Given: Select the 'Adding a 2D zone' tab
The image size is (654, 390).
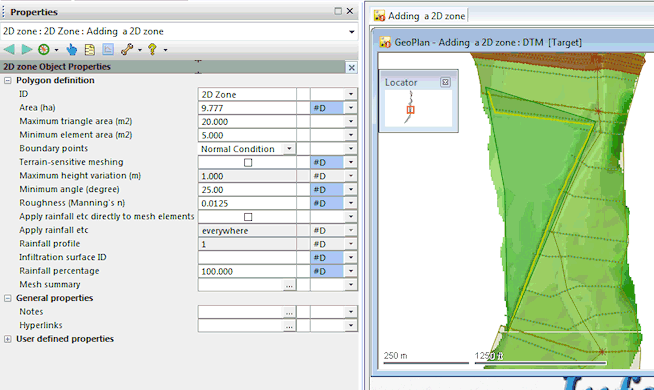Looking at the screenshot, I should (x=420, y=16).
